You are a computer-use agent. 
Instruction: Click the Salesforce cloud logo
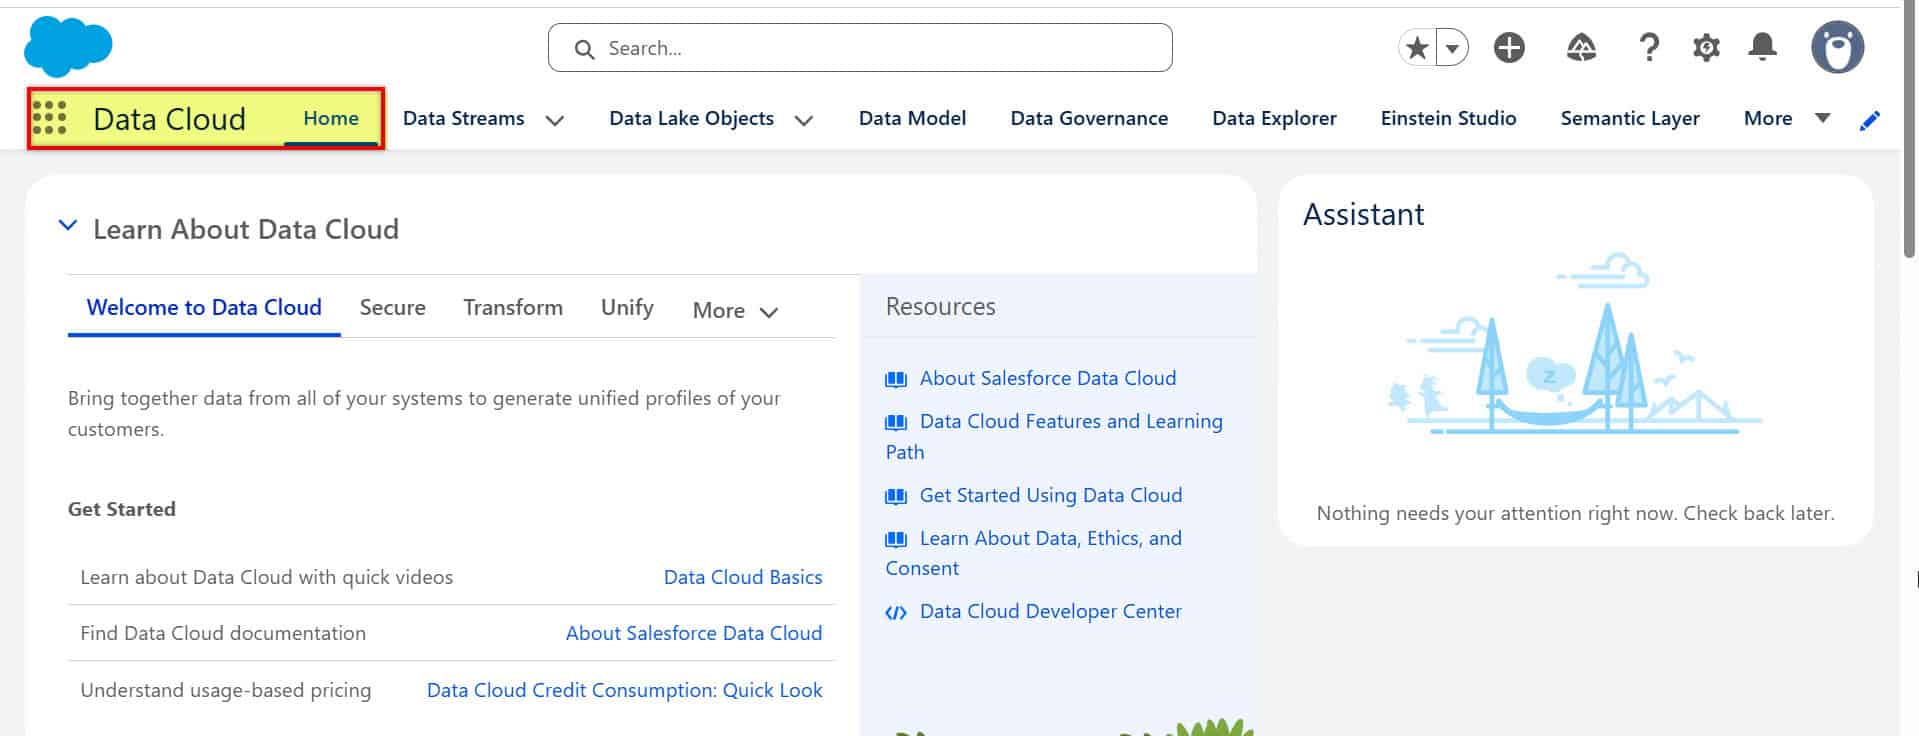[68, 47]
